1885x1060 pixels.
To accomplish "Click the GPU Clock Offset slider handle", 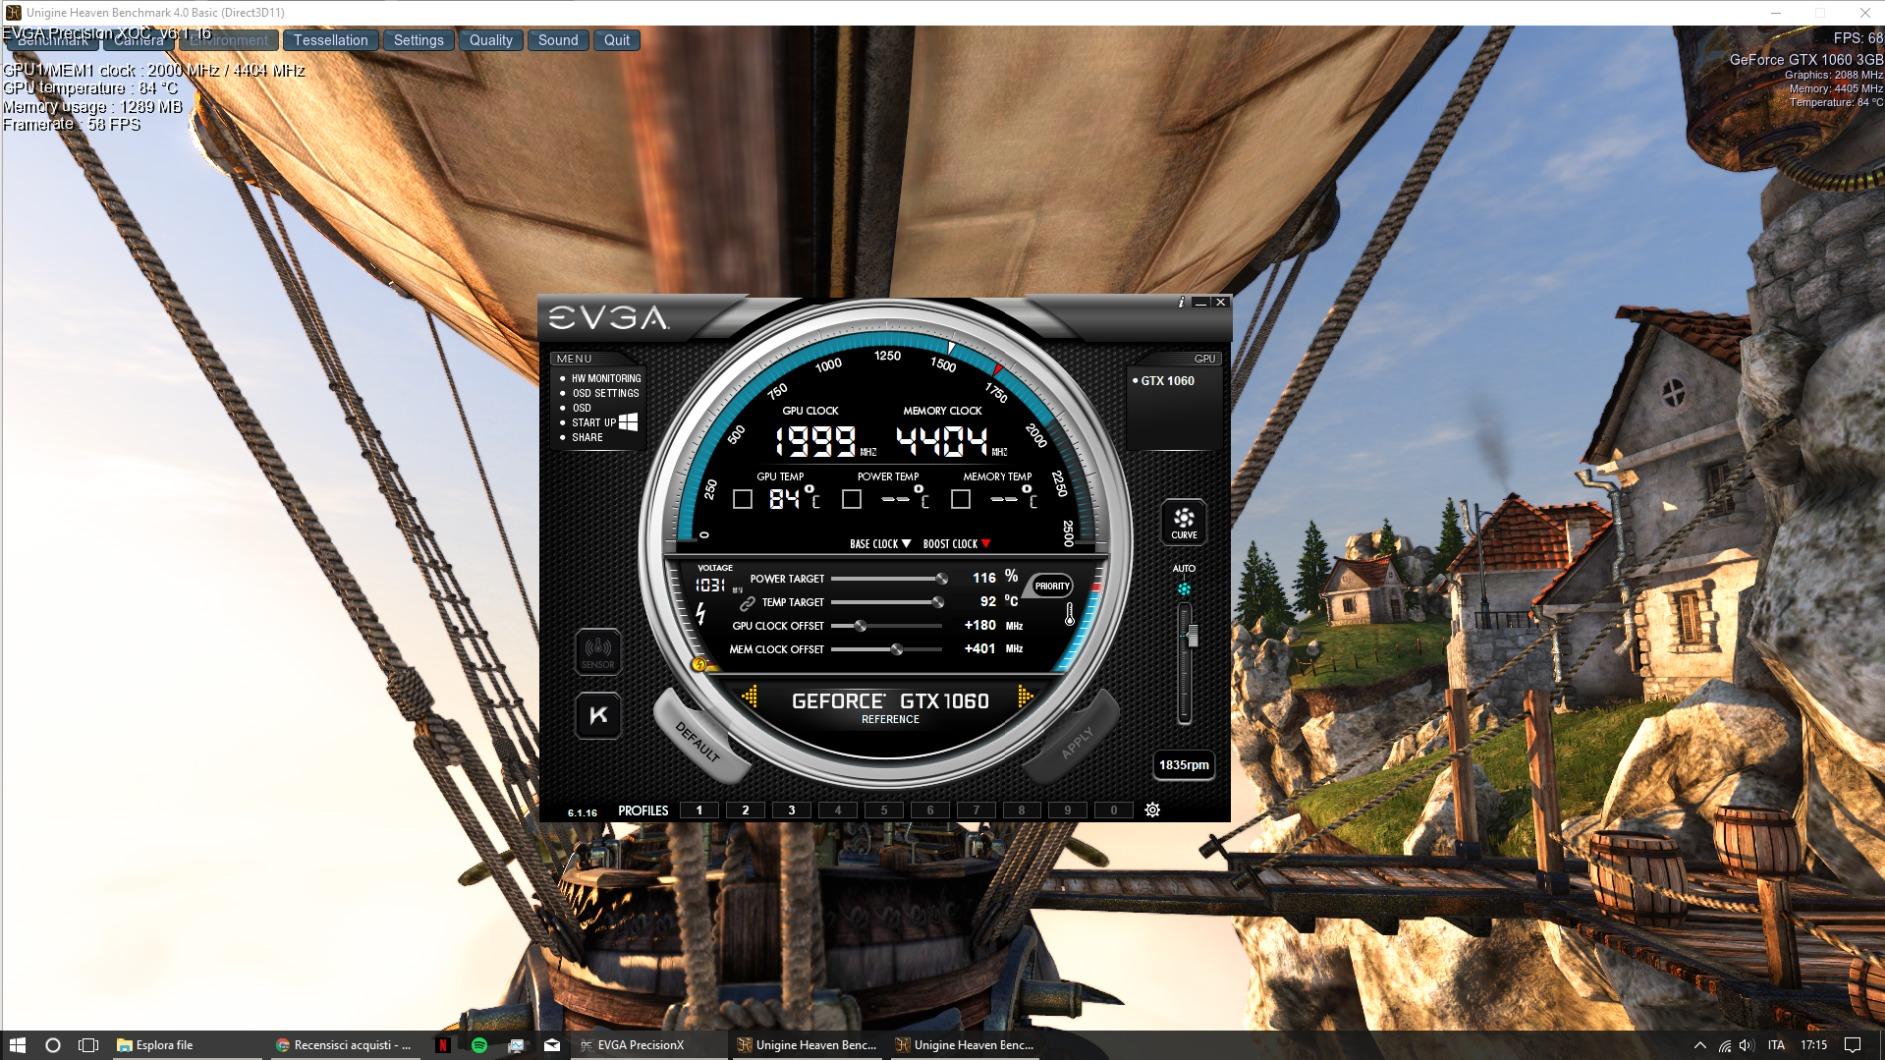I will [x=860, y=626].
